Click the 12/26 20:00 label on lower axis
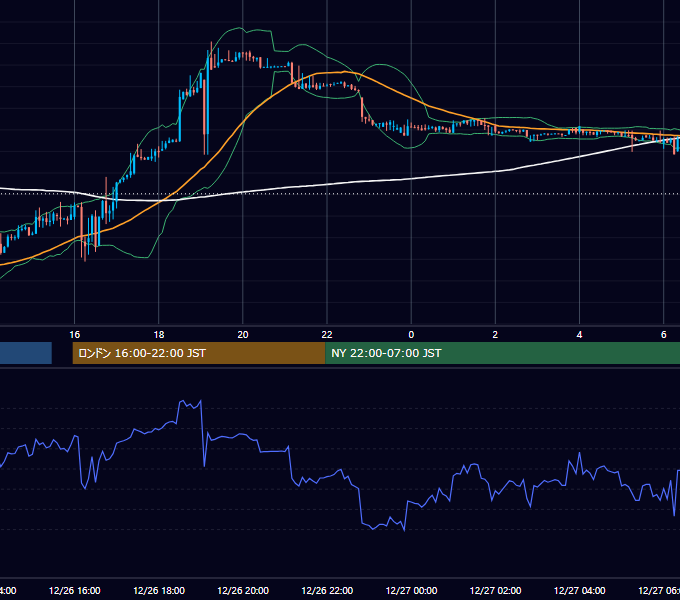680x600 pixels. pyautogui.click(x=243, y=591)
